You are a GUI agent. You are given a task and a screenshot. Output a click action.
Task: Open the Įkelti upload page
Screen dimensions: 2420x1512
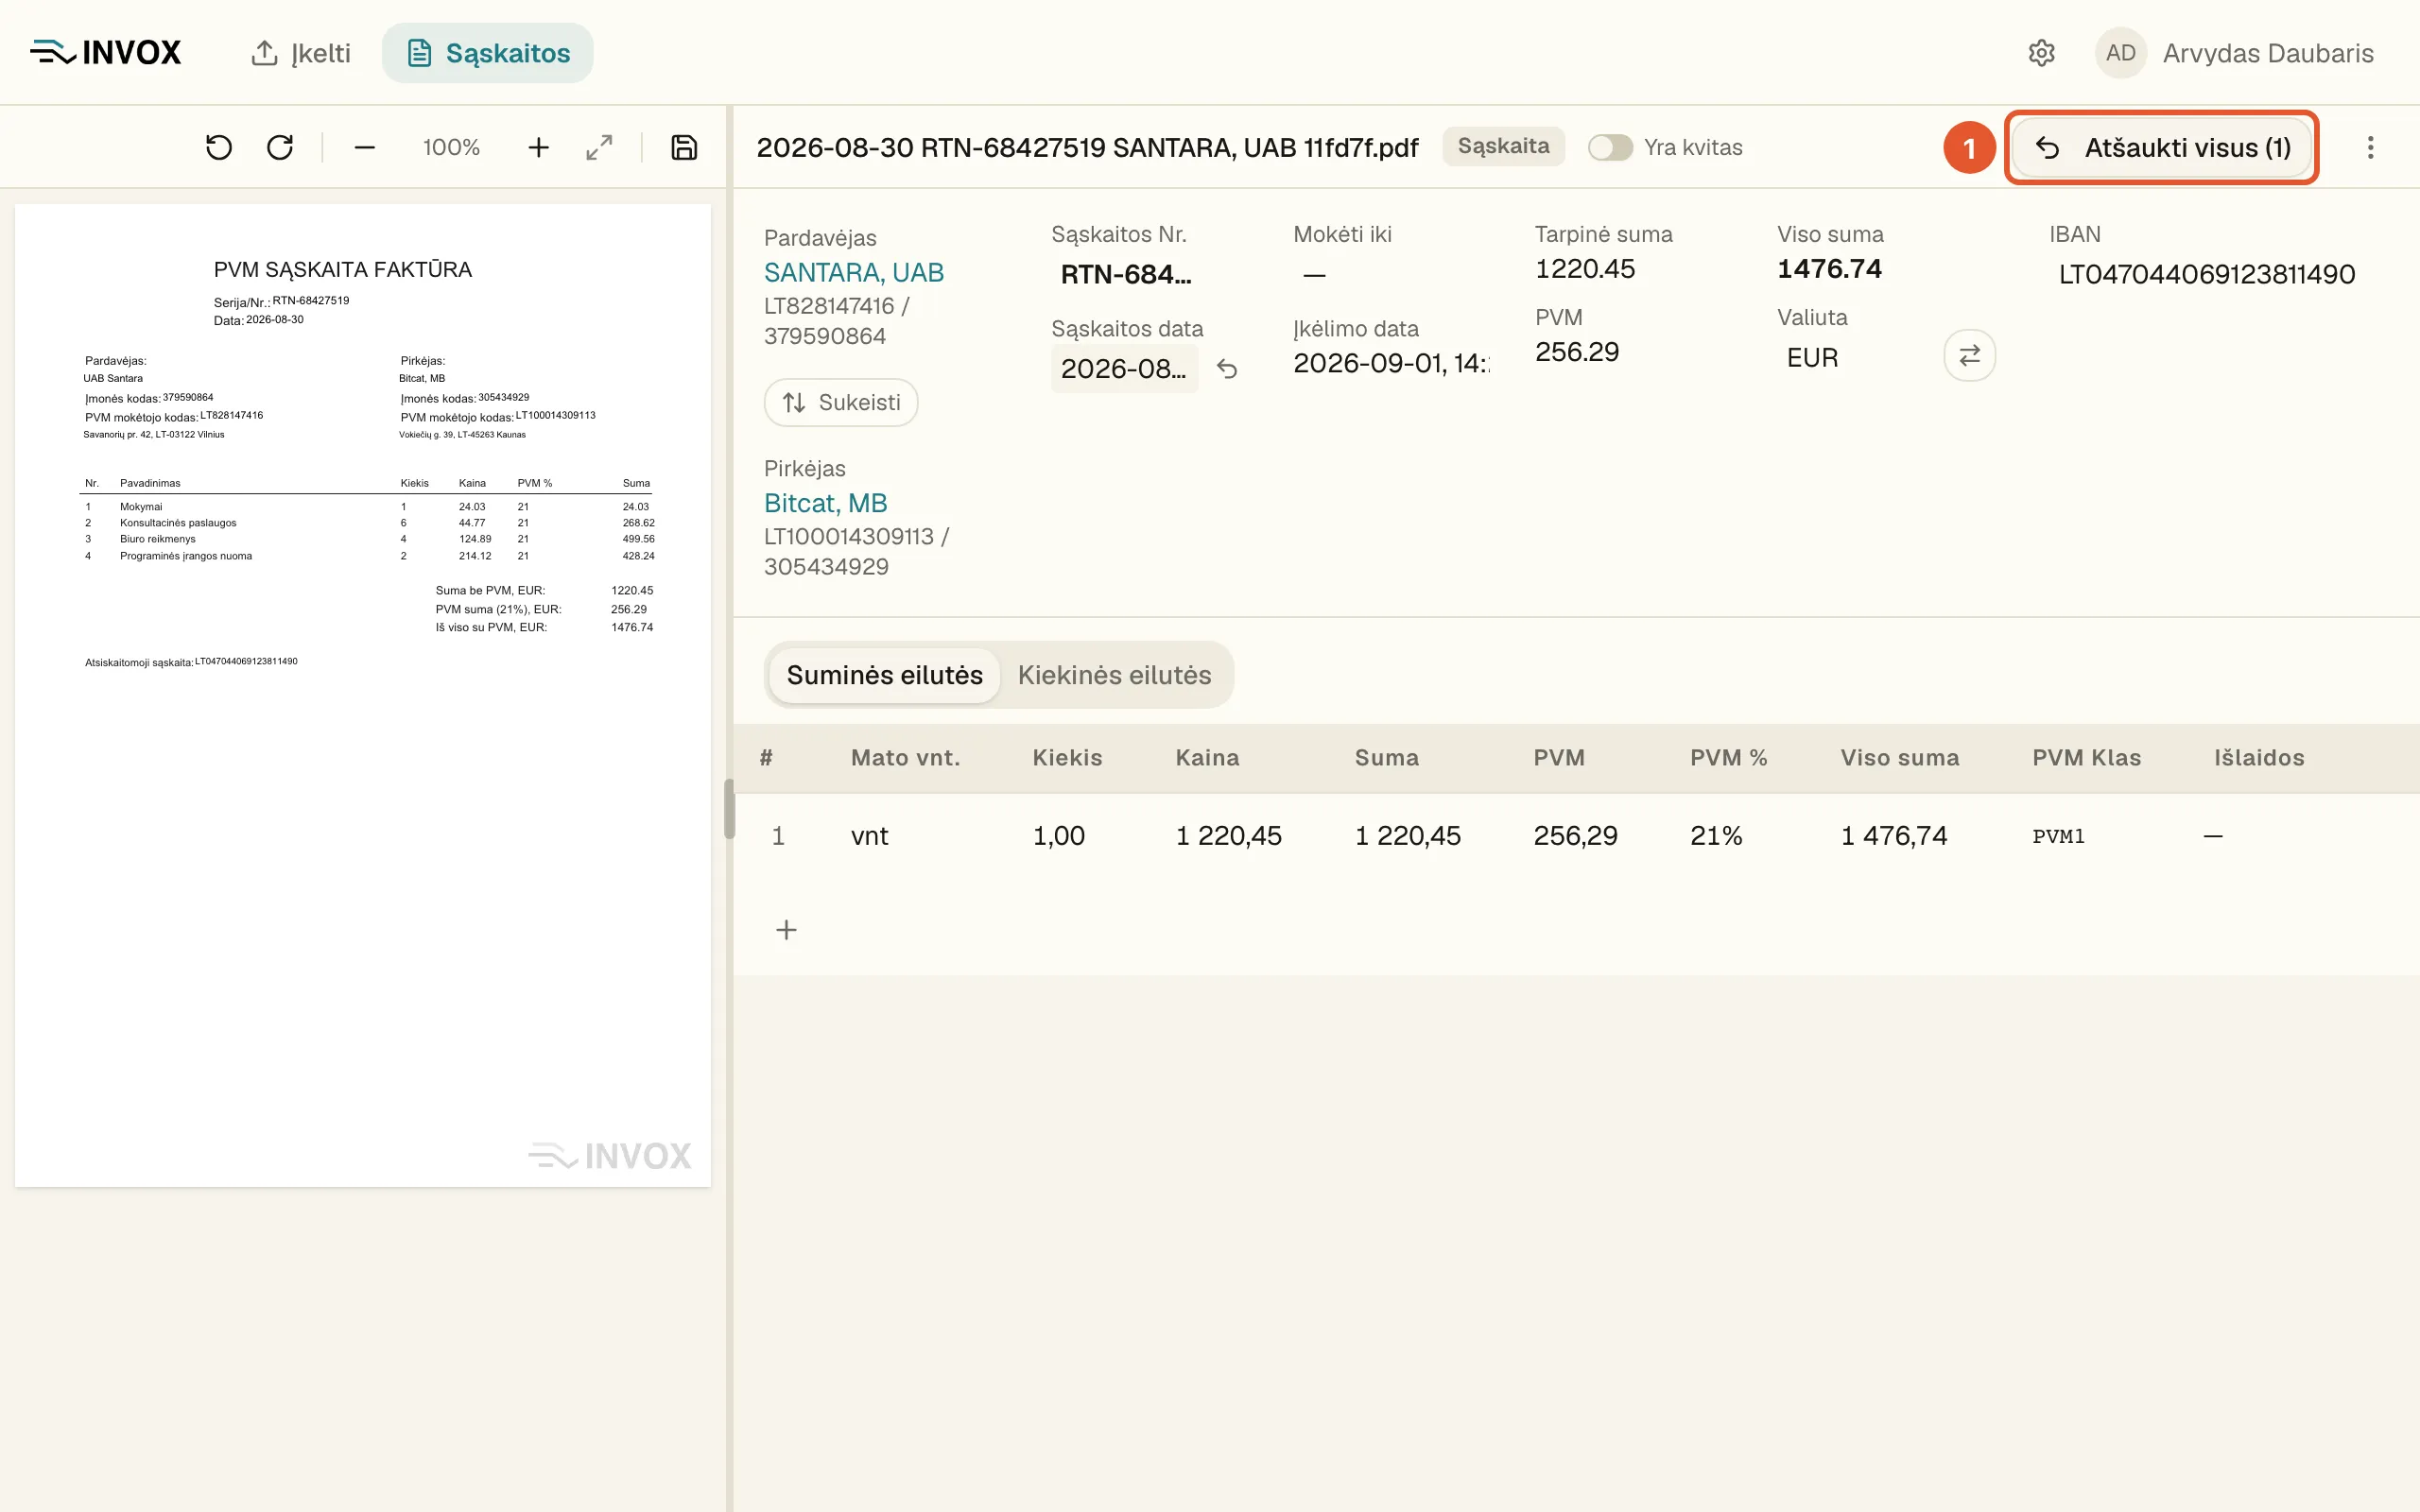pos(300,53)
